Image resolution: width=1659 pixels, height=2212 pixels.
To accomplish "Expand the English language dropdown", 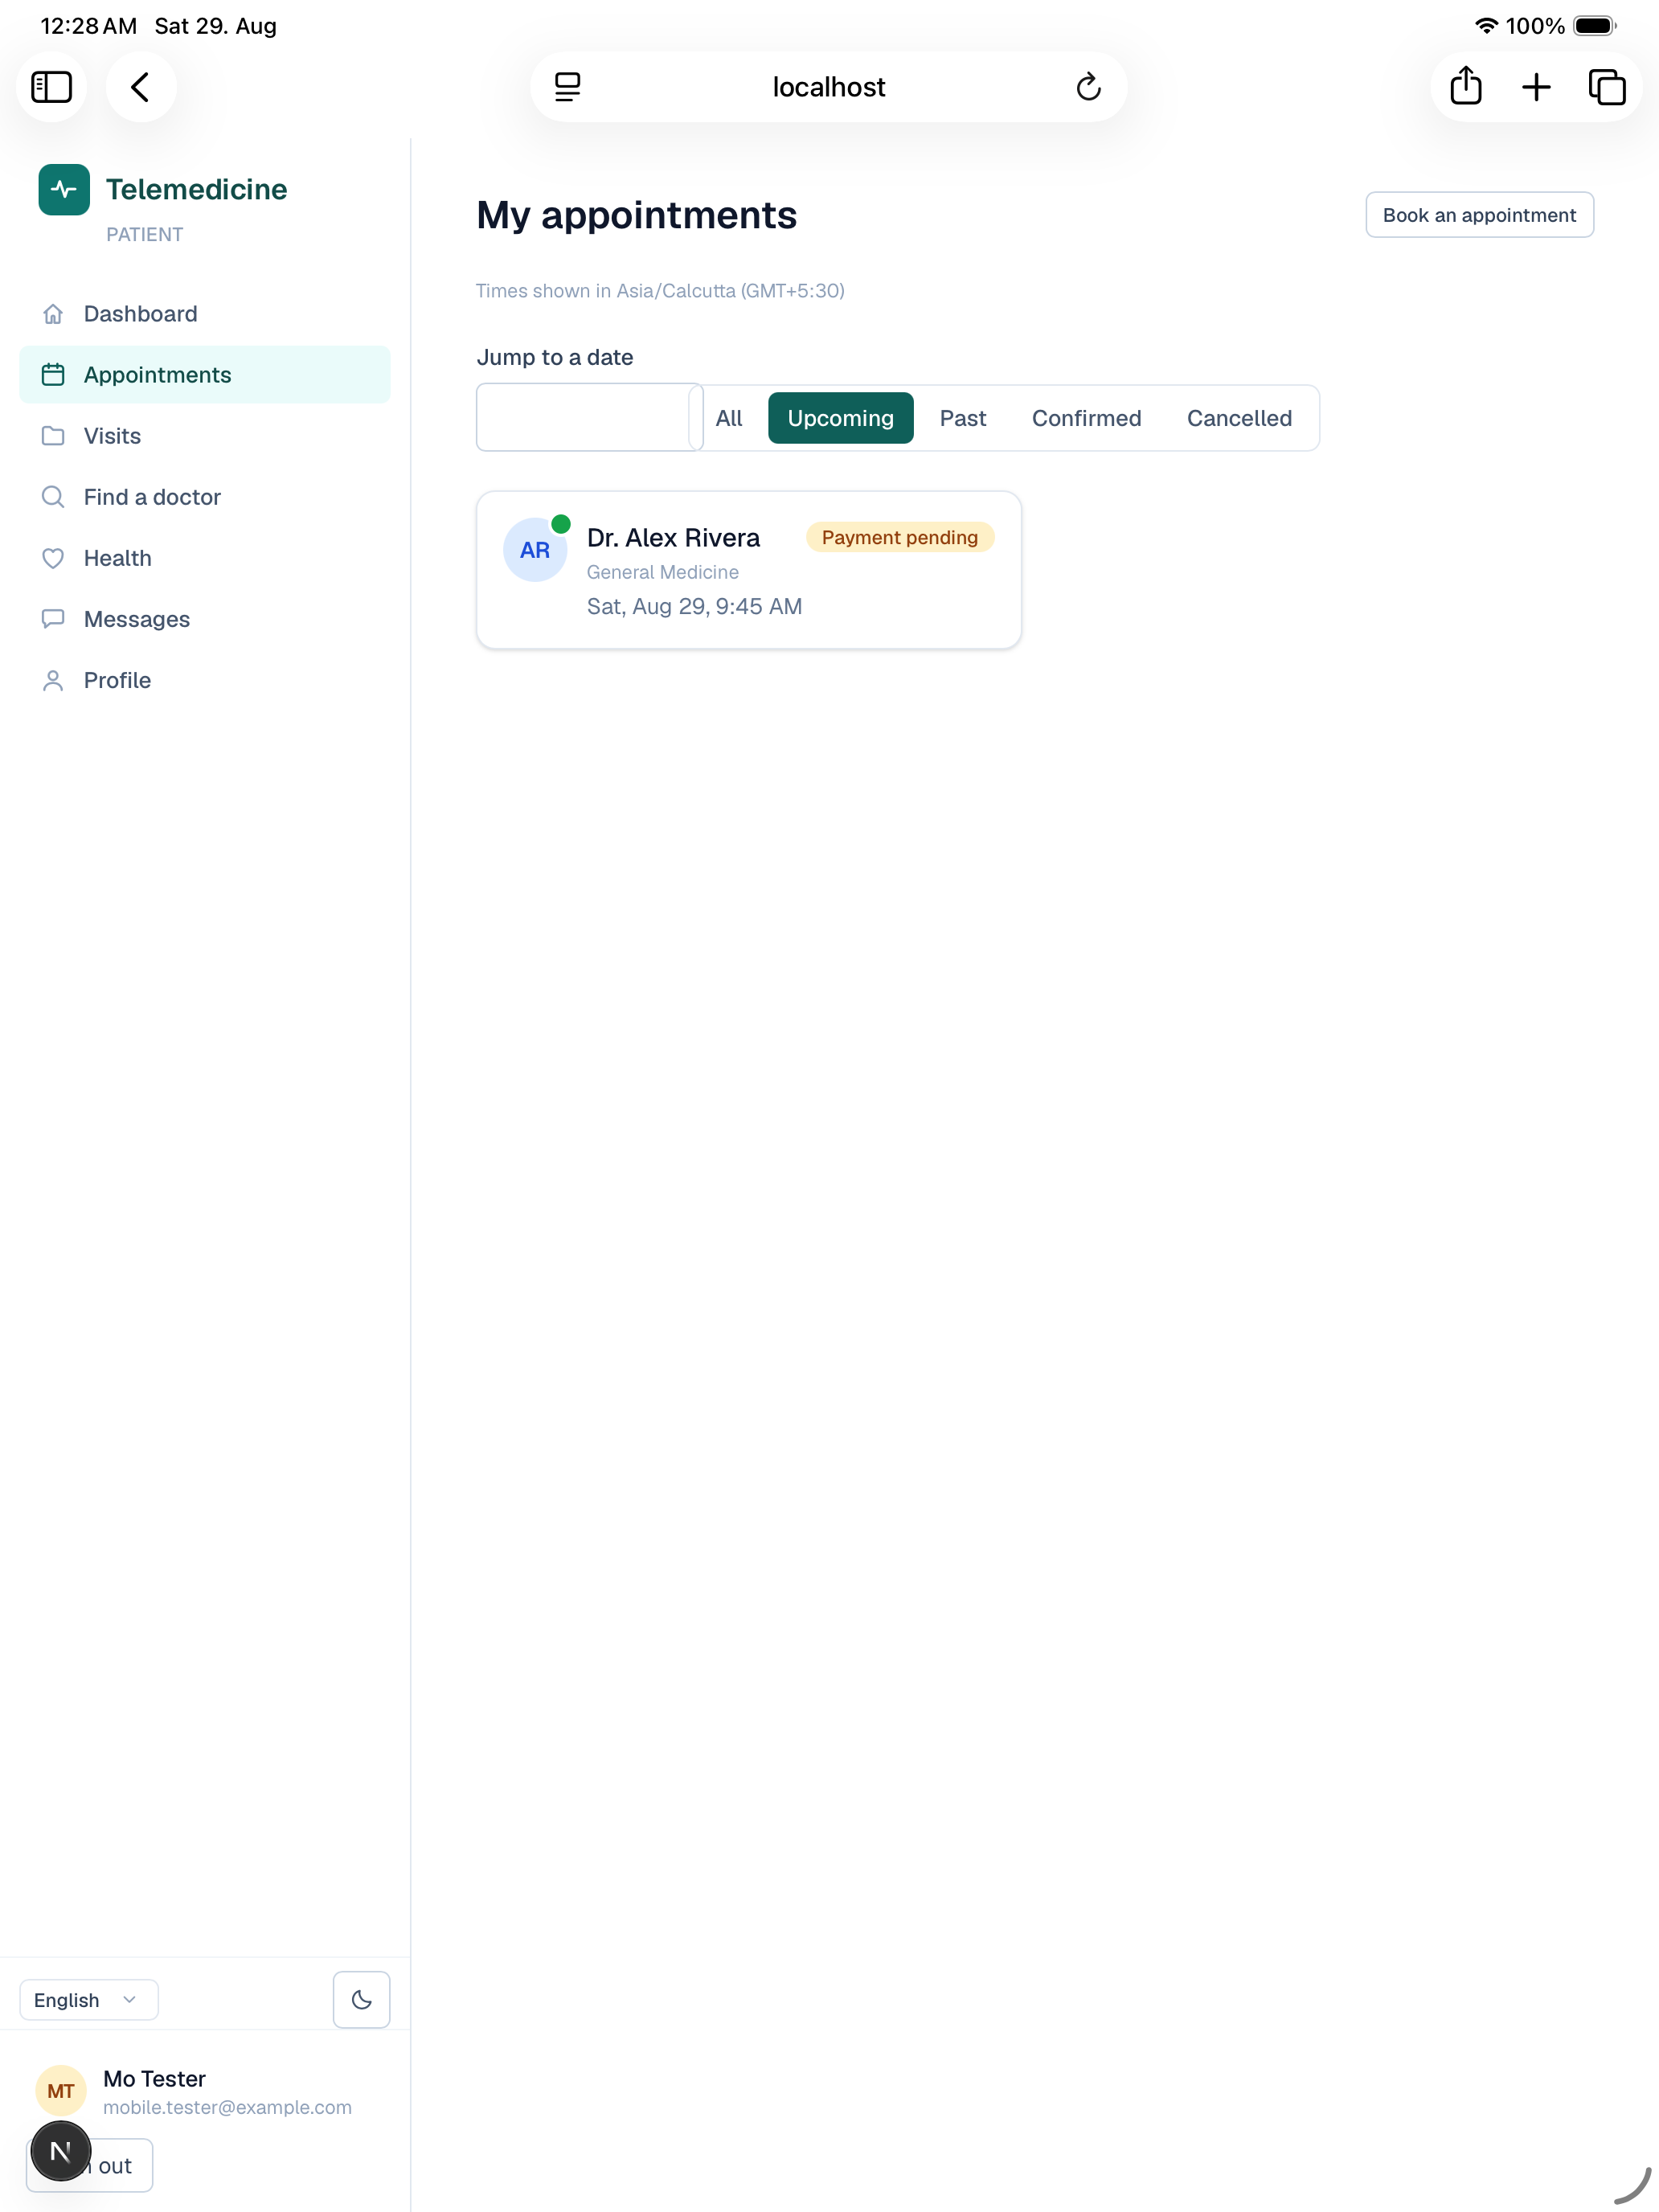I will pos(89,2000).
